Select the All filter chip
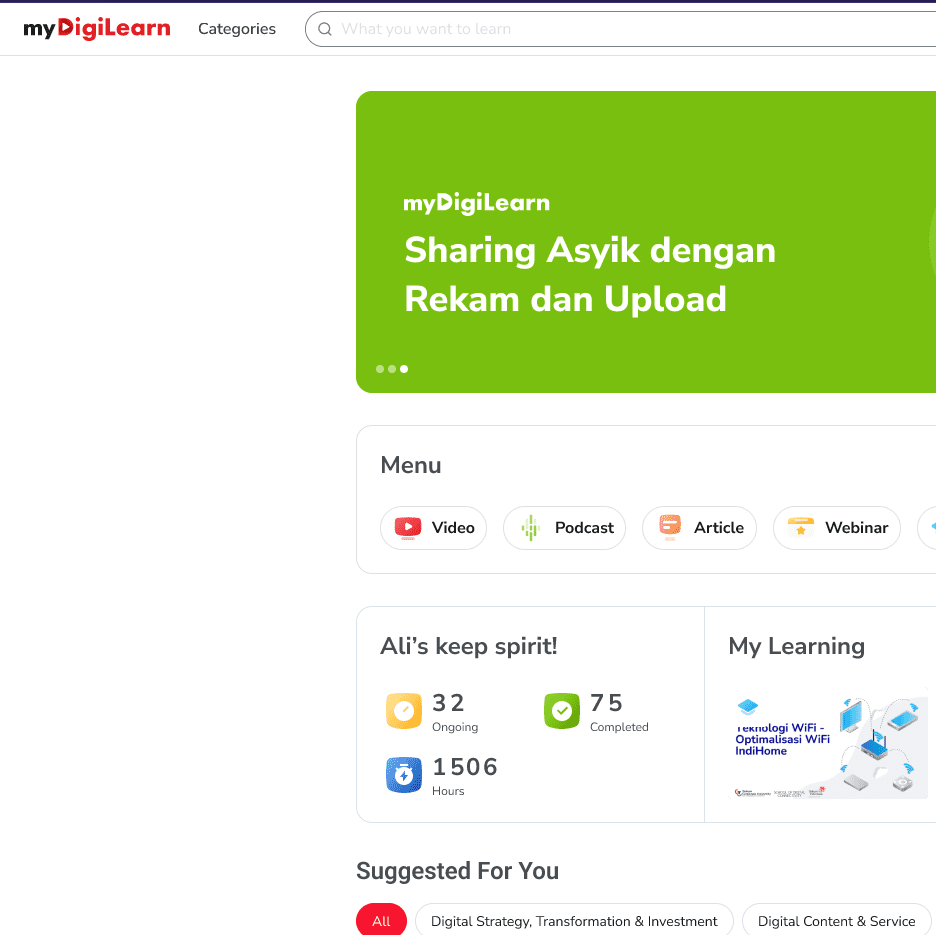This screenshot has height=935, width=936. pos(381,921)
